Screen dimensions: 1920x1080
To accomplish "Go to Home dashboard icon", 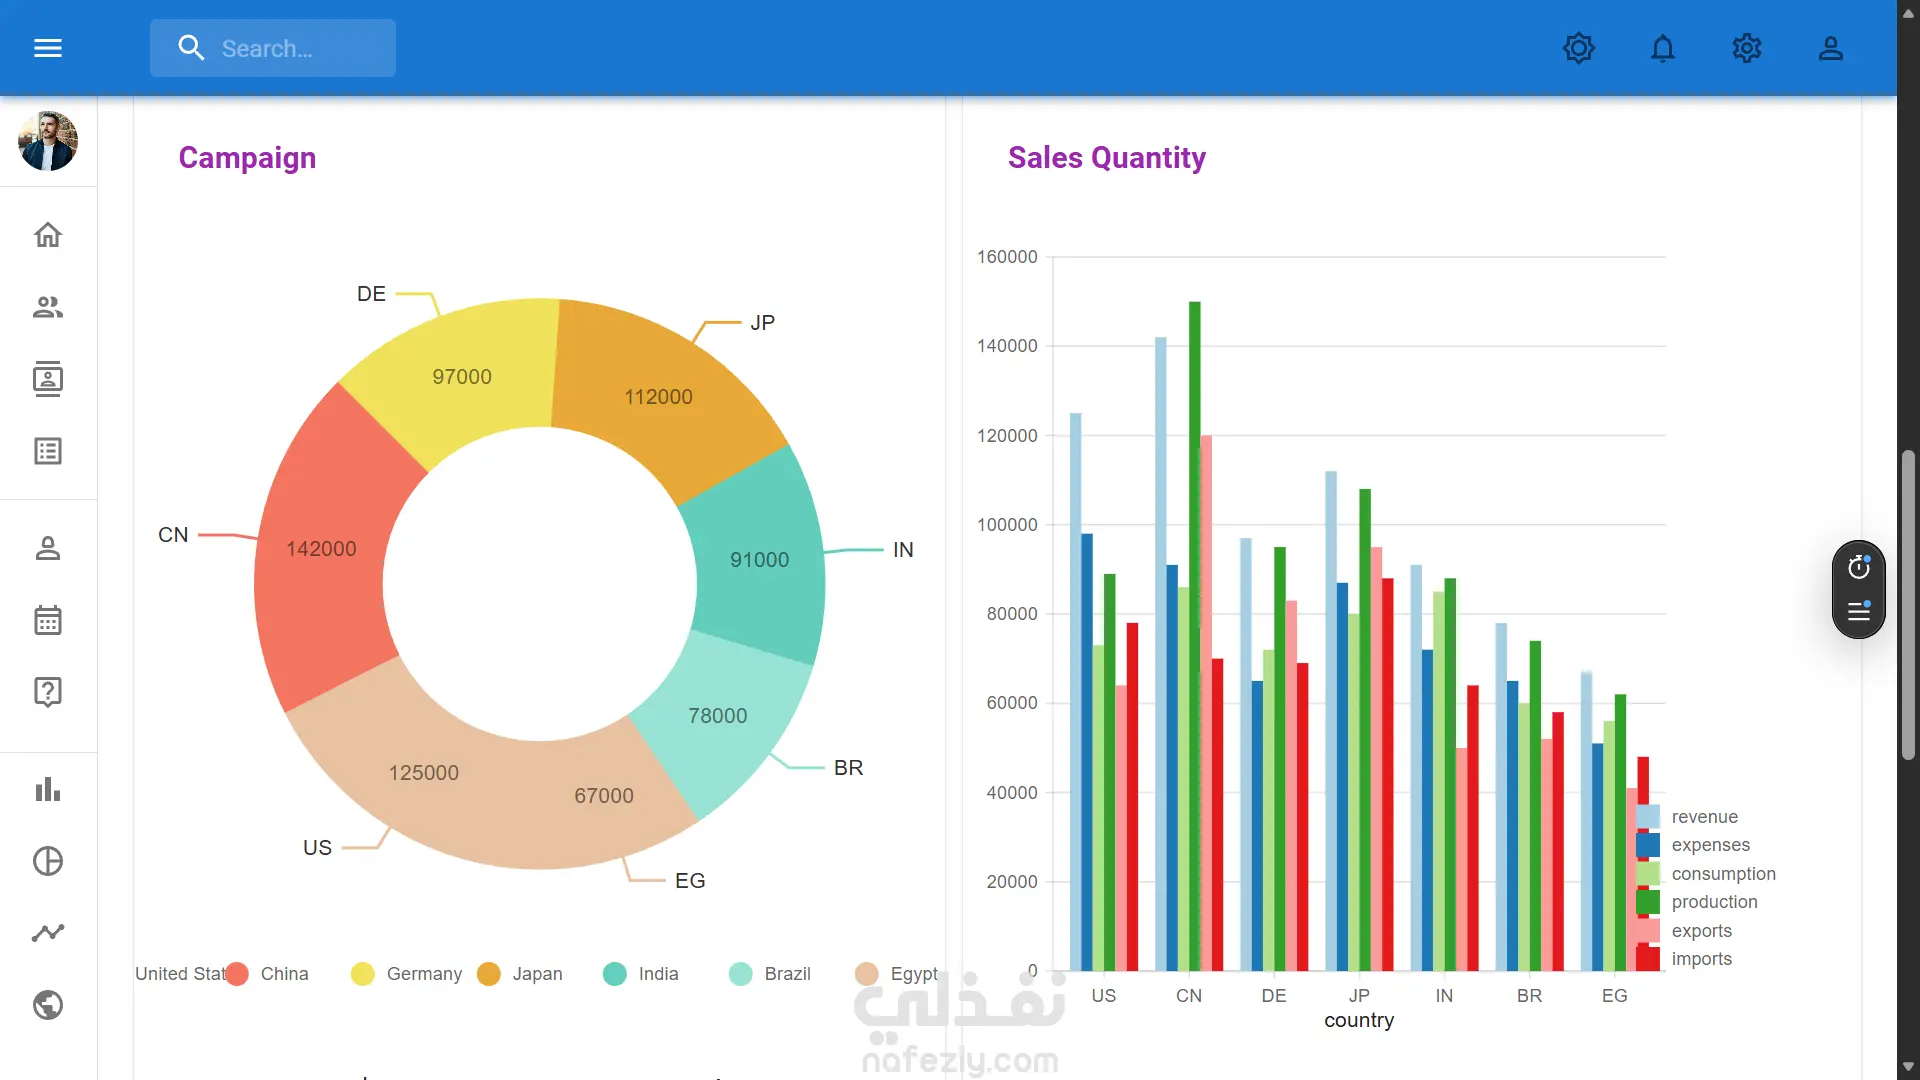I will (x=48, y=235).
